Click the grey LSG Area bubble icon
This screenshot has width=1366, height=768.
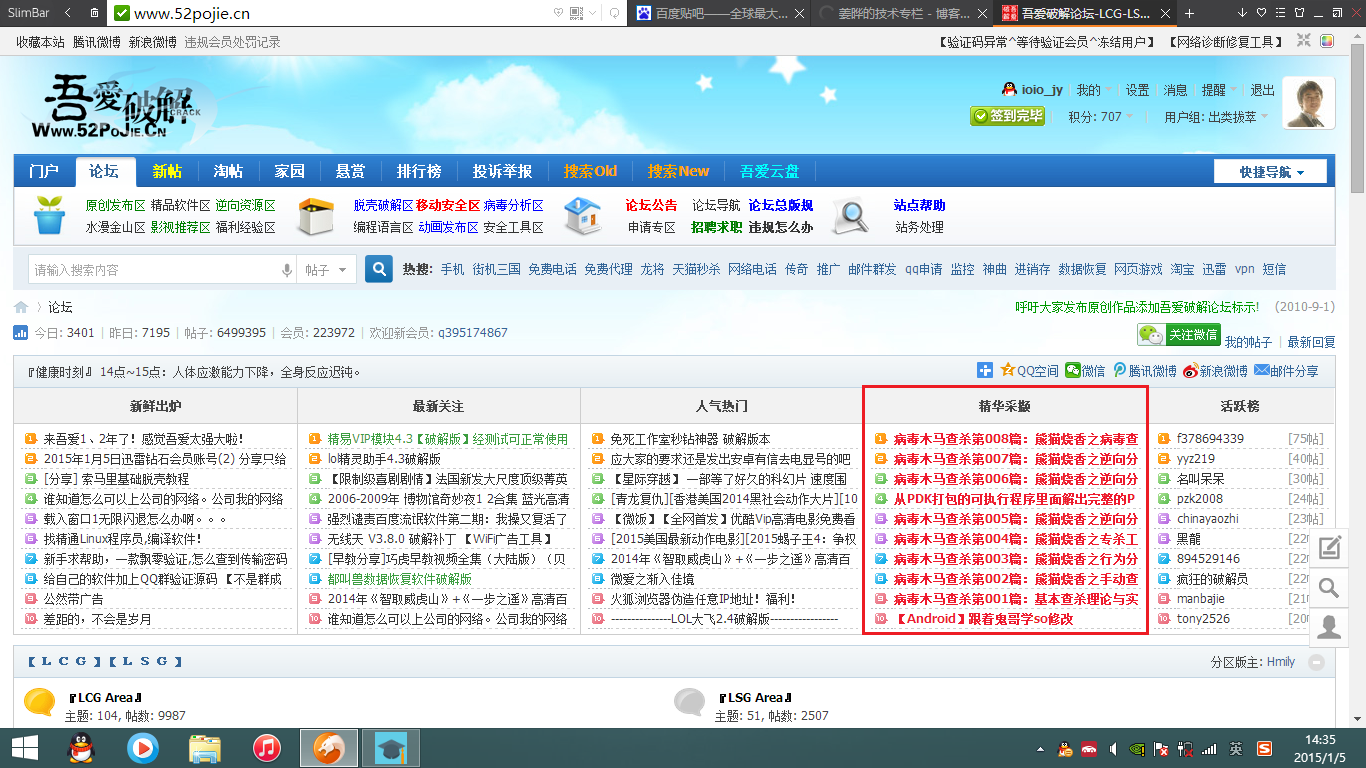pos(690,701)
